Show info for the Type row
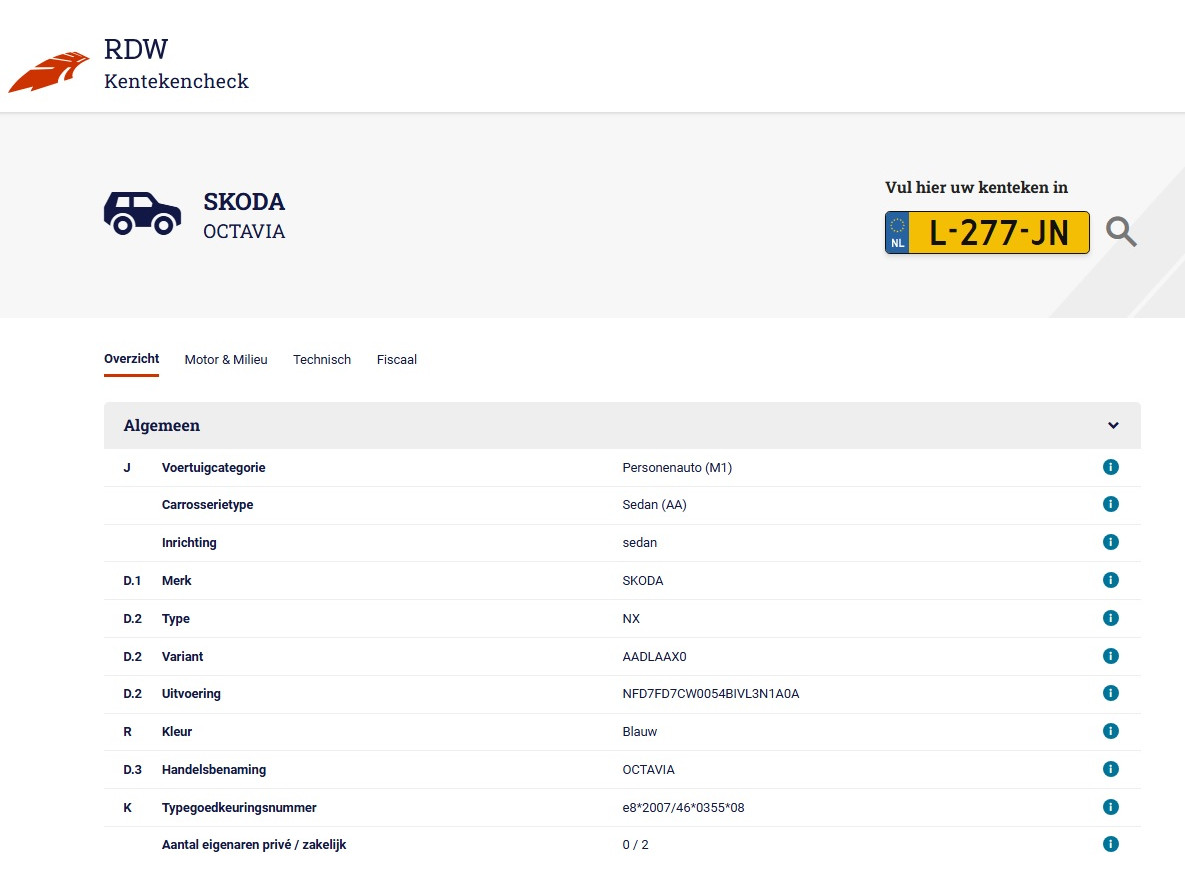The height and width of the screenshot is (888, 1185). coord(1110,618)
